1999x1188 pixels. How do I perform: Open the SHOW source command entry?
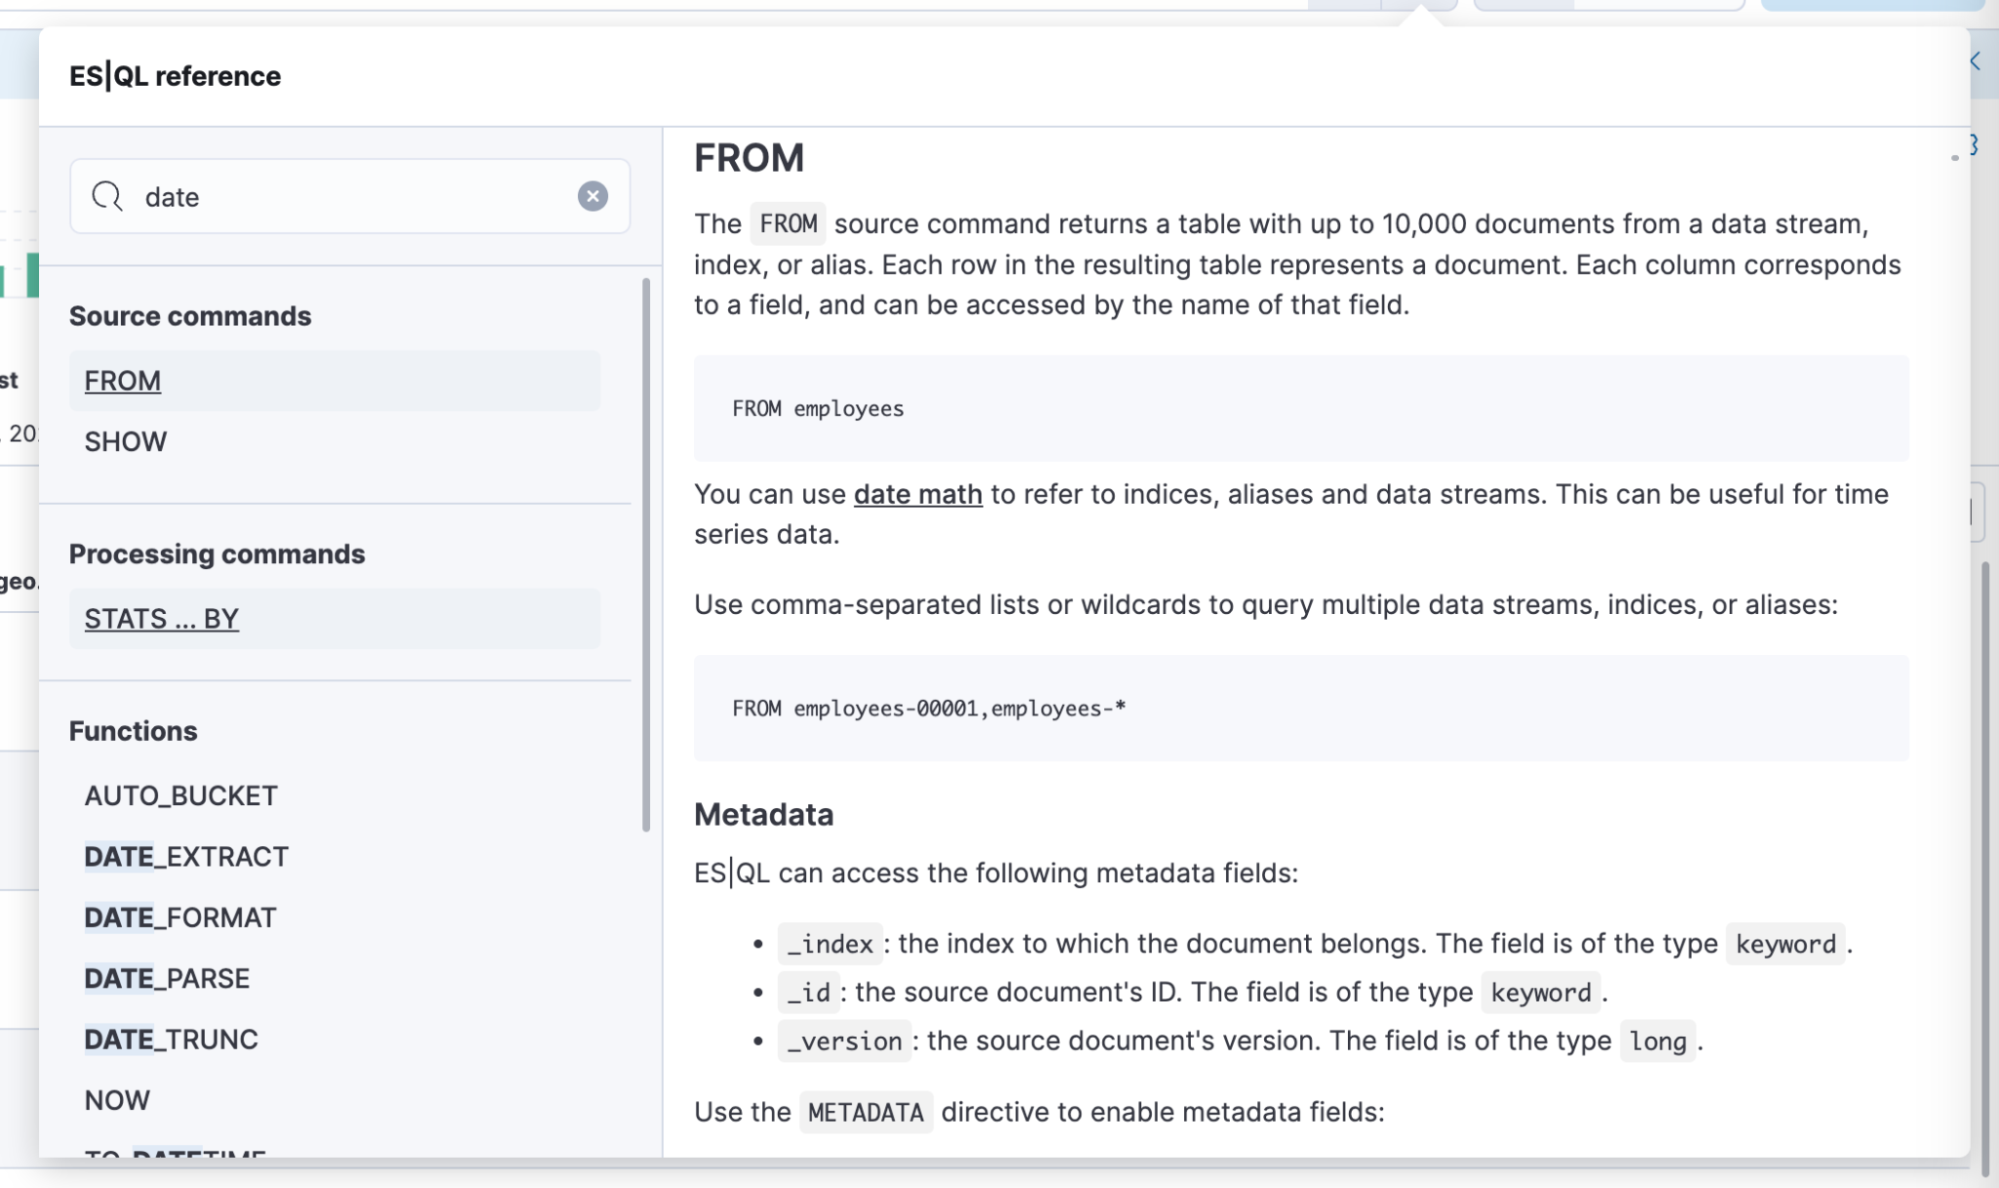[x=125, y=441]
